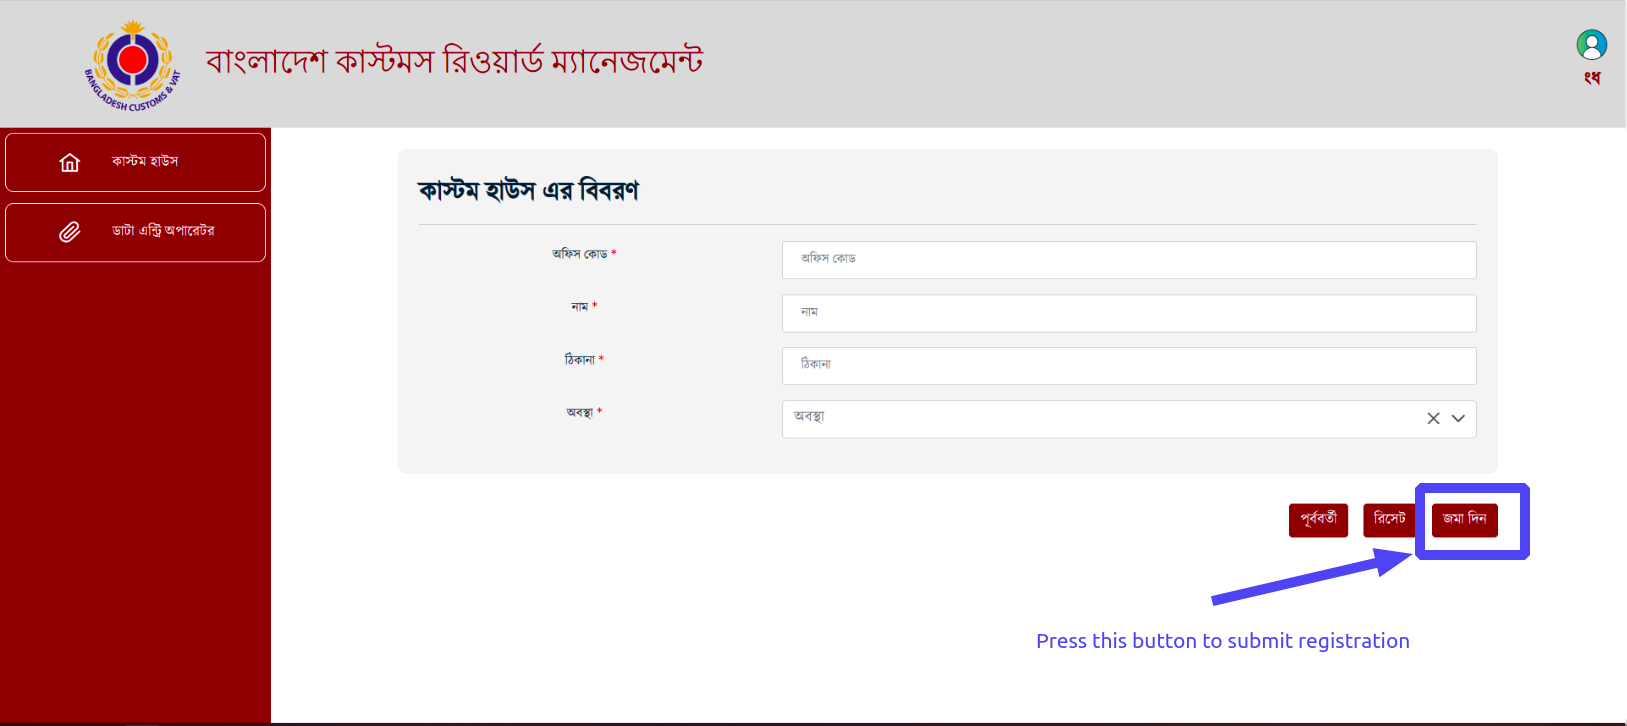Open the ডাটা এন্ট্রি অপারেটর menu item

135,232
